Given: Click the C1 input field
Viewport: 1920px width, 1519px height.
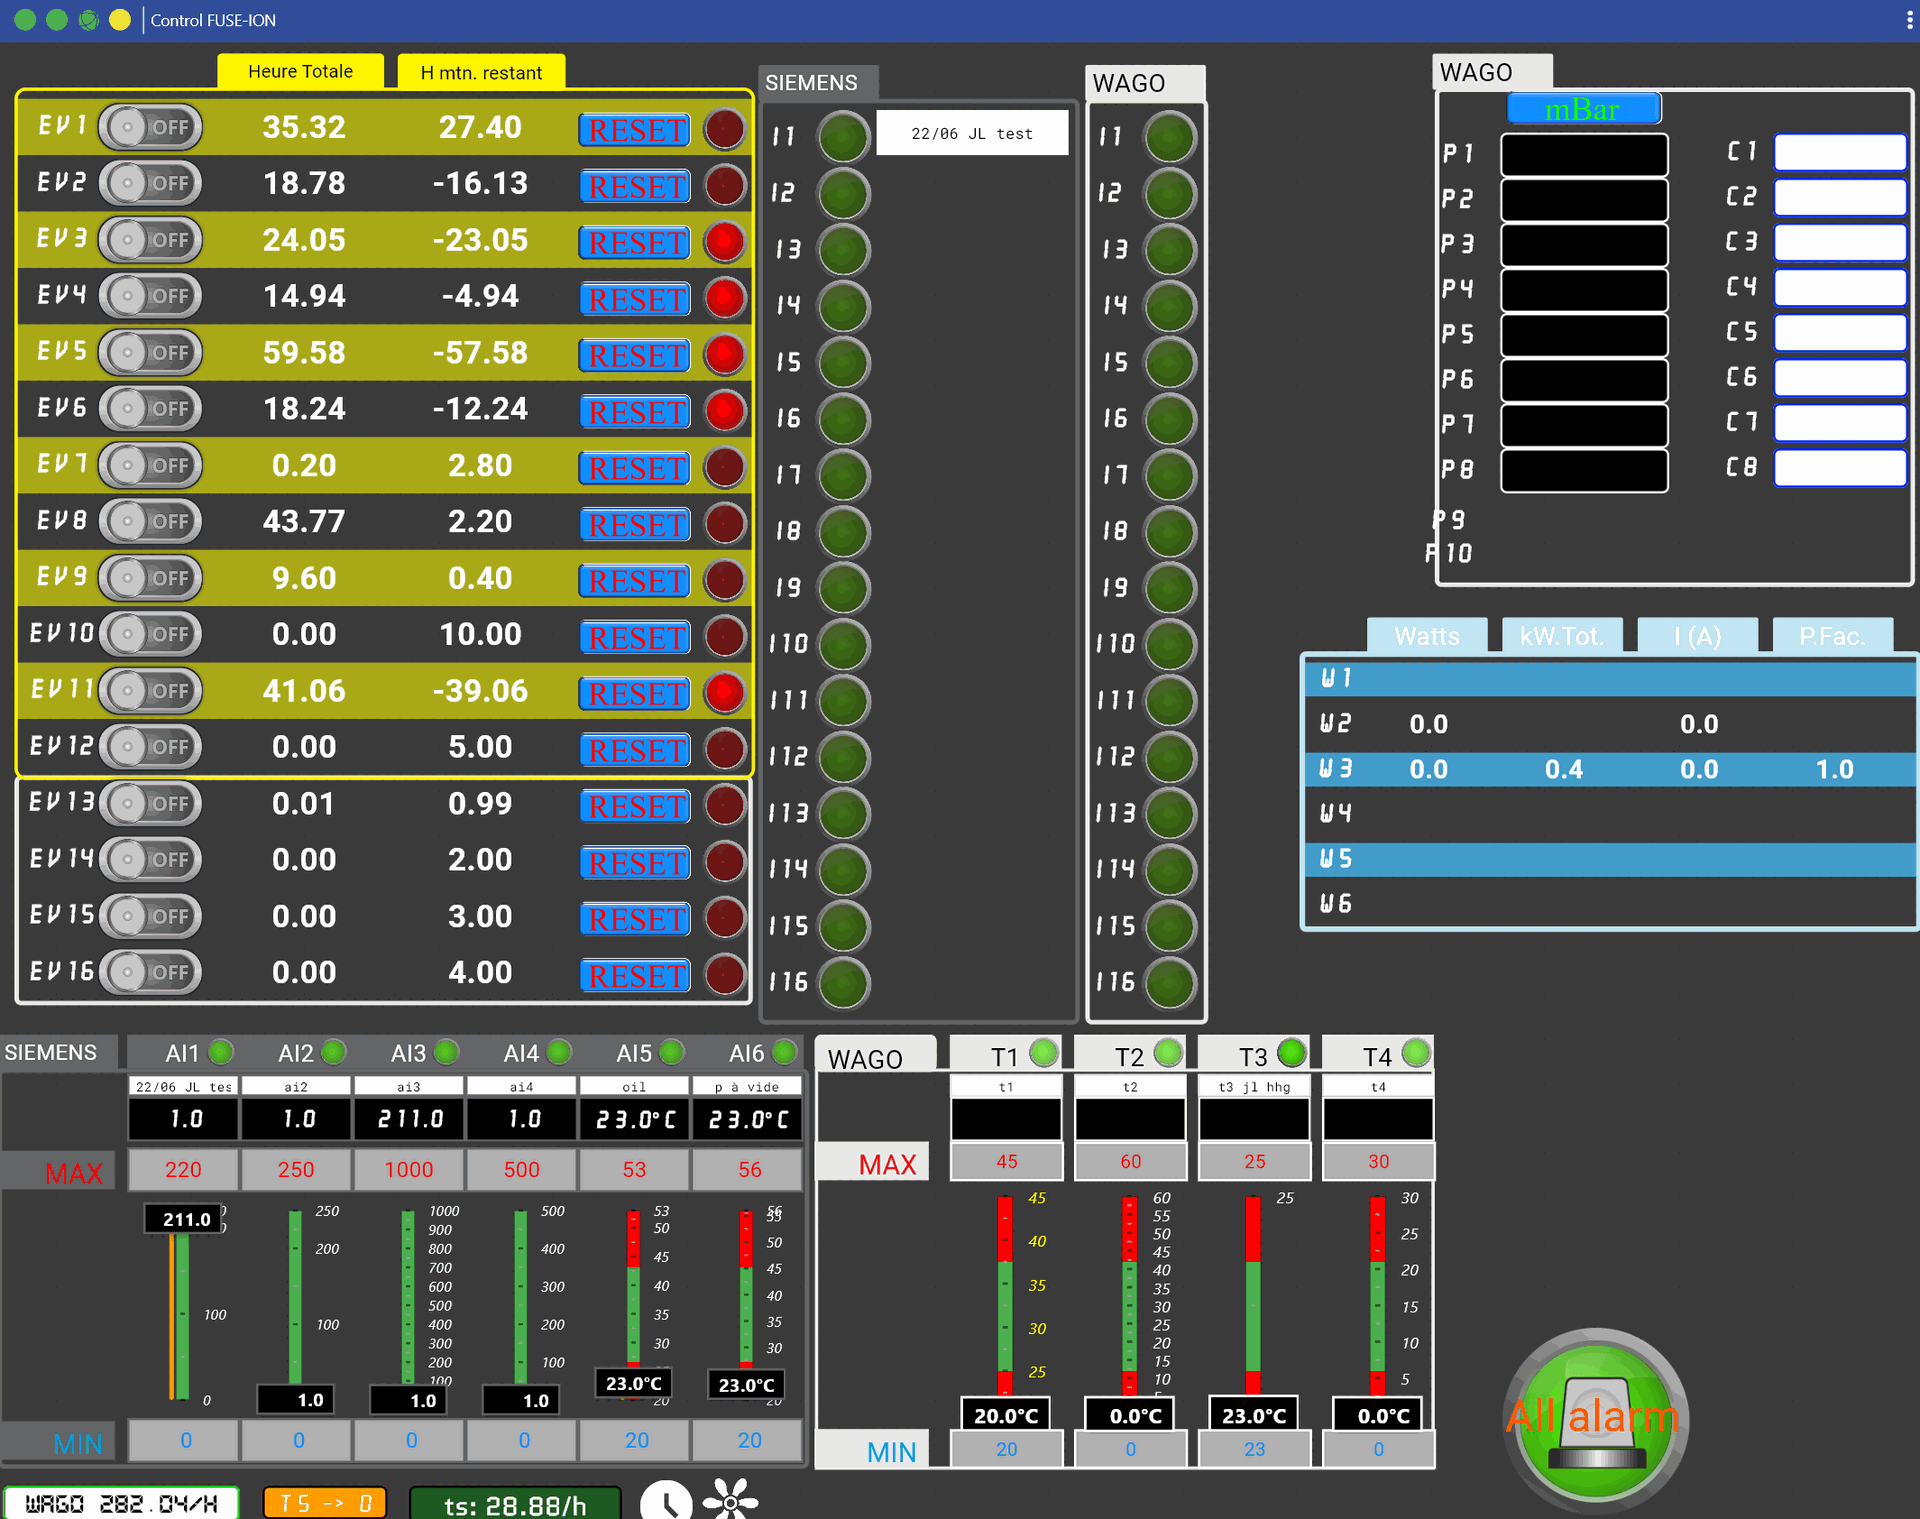Looking at the screenshot, I should tap(1840, 152).
